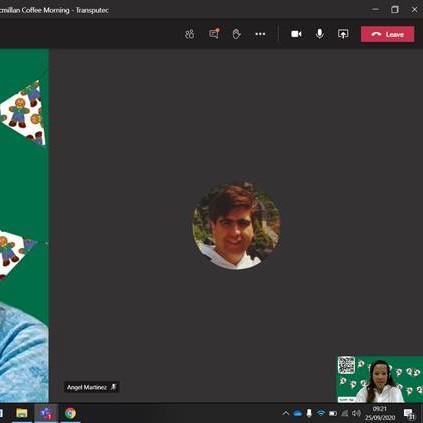Minimize the Teams meeting window
423x423 pixels.
tap(375, 10)
